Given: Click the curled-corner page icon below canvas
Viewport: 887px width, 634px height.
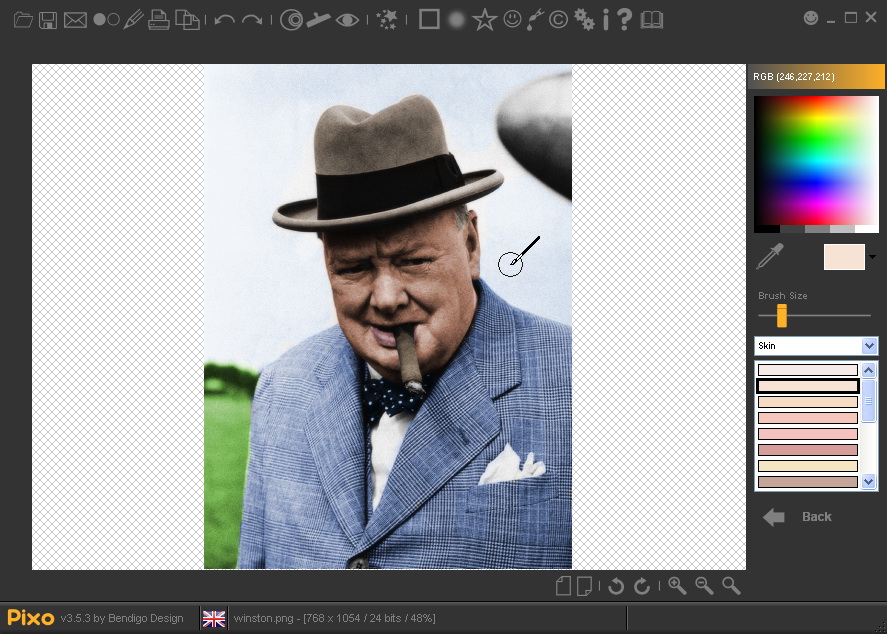Looking at the screenshot, I should tap(584, 586).
